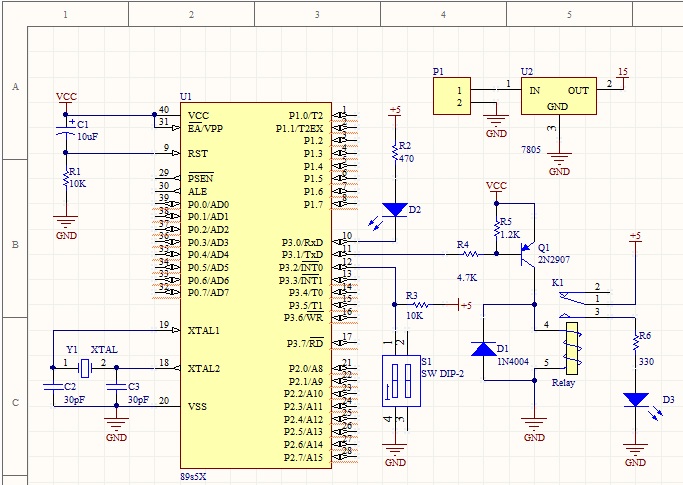This screenshot has width=683, height=485.
Task: Select the P1 two-pin connector
Action: pyautogui.click(x=451, y=97)
